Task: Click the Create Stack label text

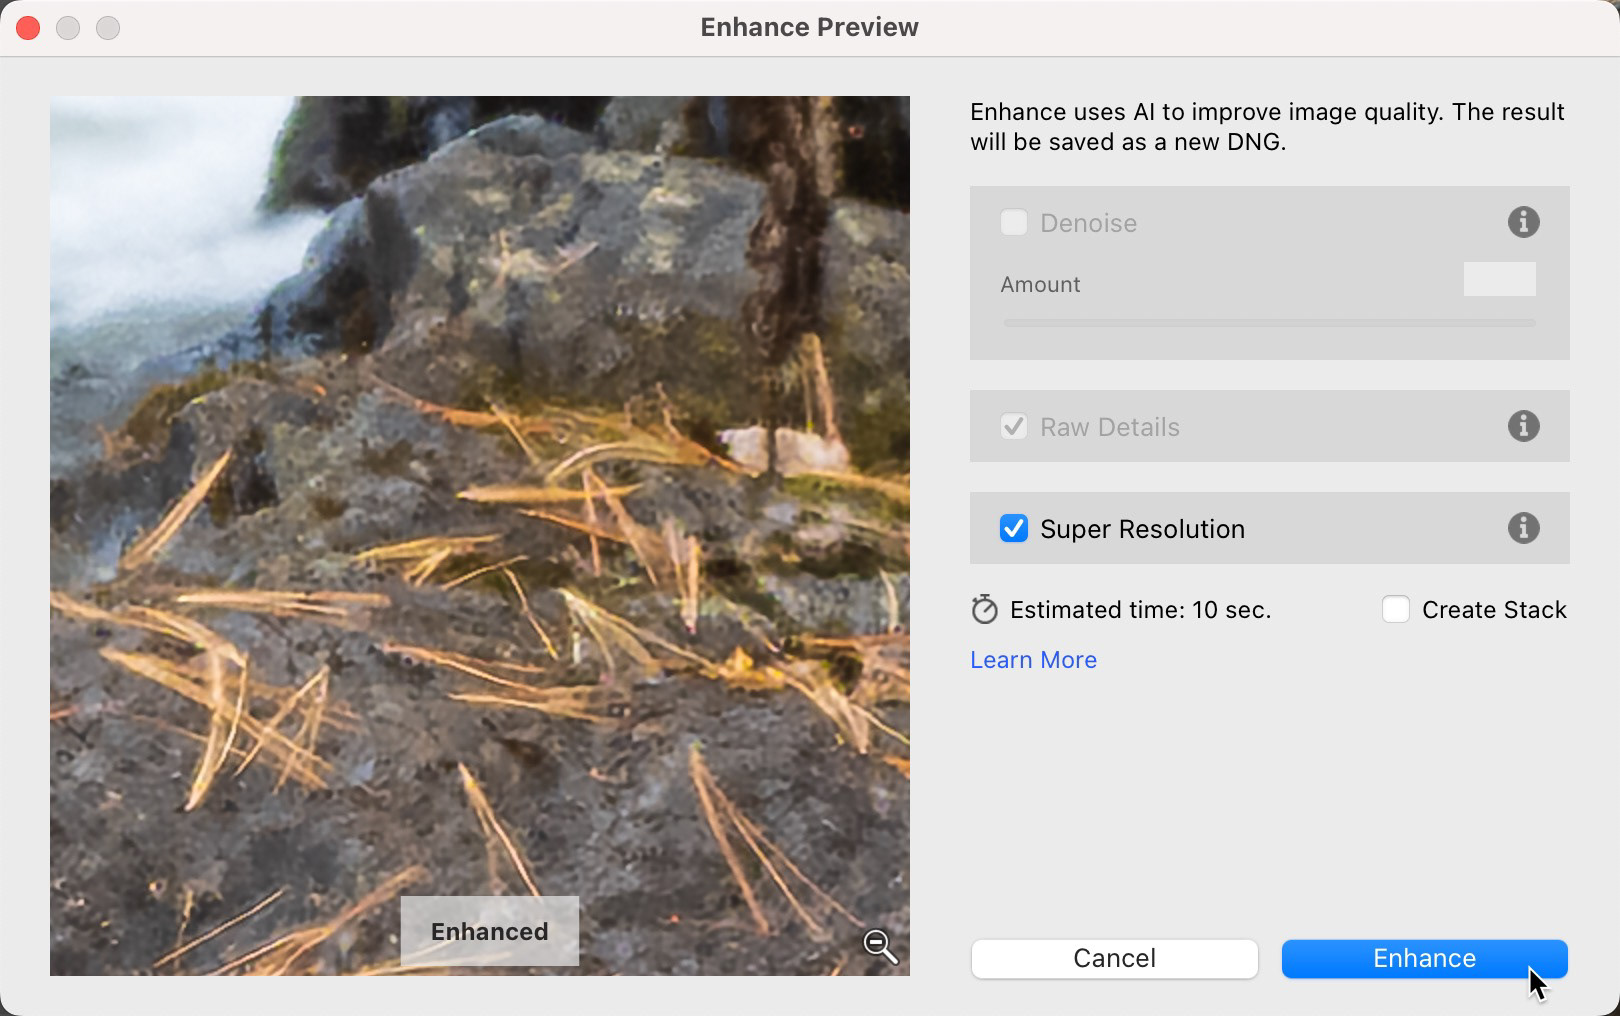Action: pos(1494,610)
